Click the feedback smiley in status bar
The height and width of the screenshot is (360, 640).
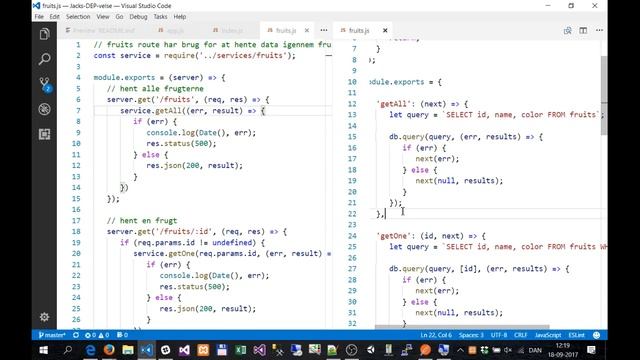tap(596, 335)
